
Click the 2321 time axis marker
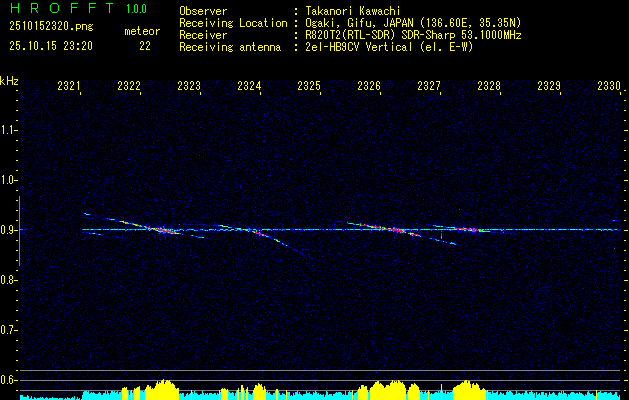click(69, 85)
